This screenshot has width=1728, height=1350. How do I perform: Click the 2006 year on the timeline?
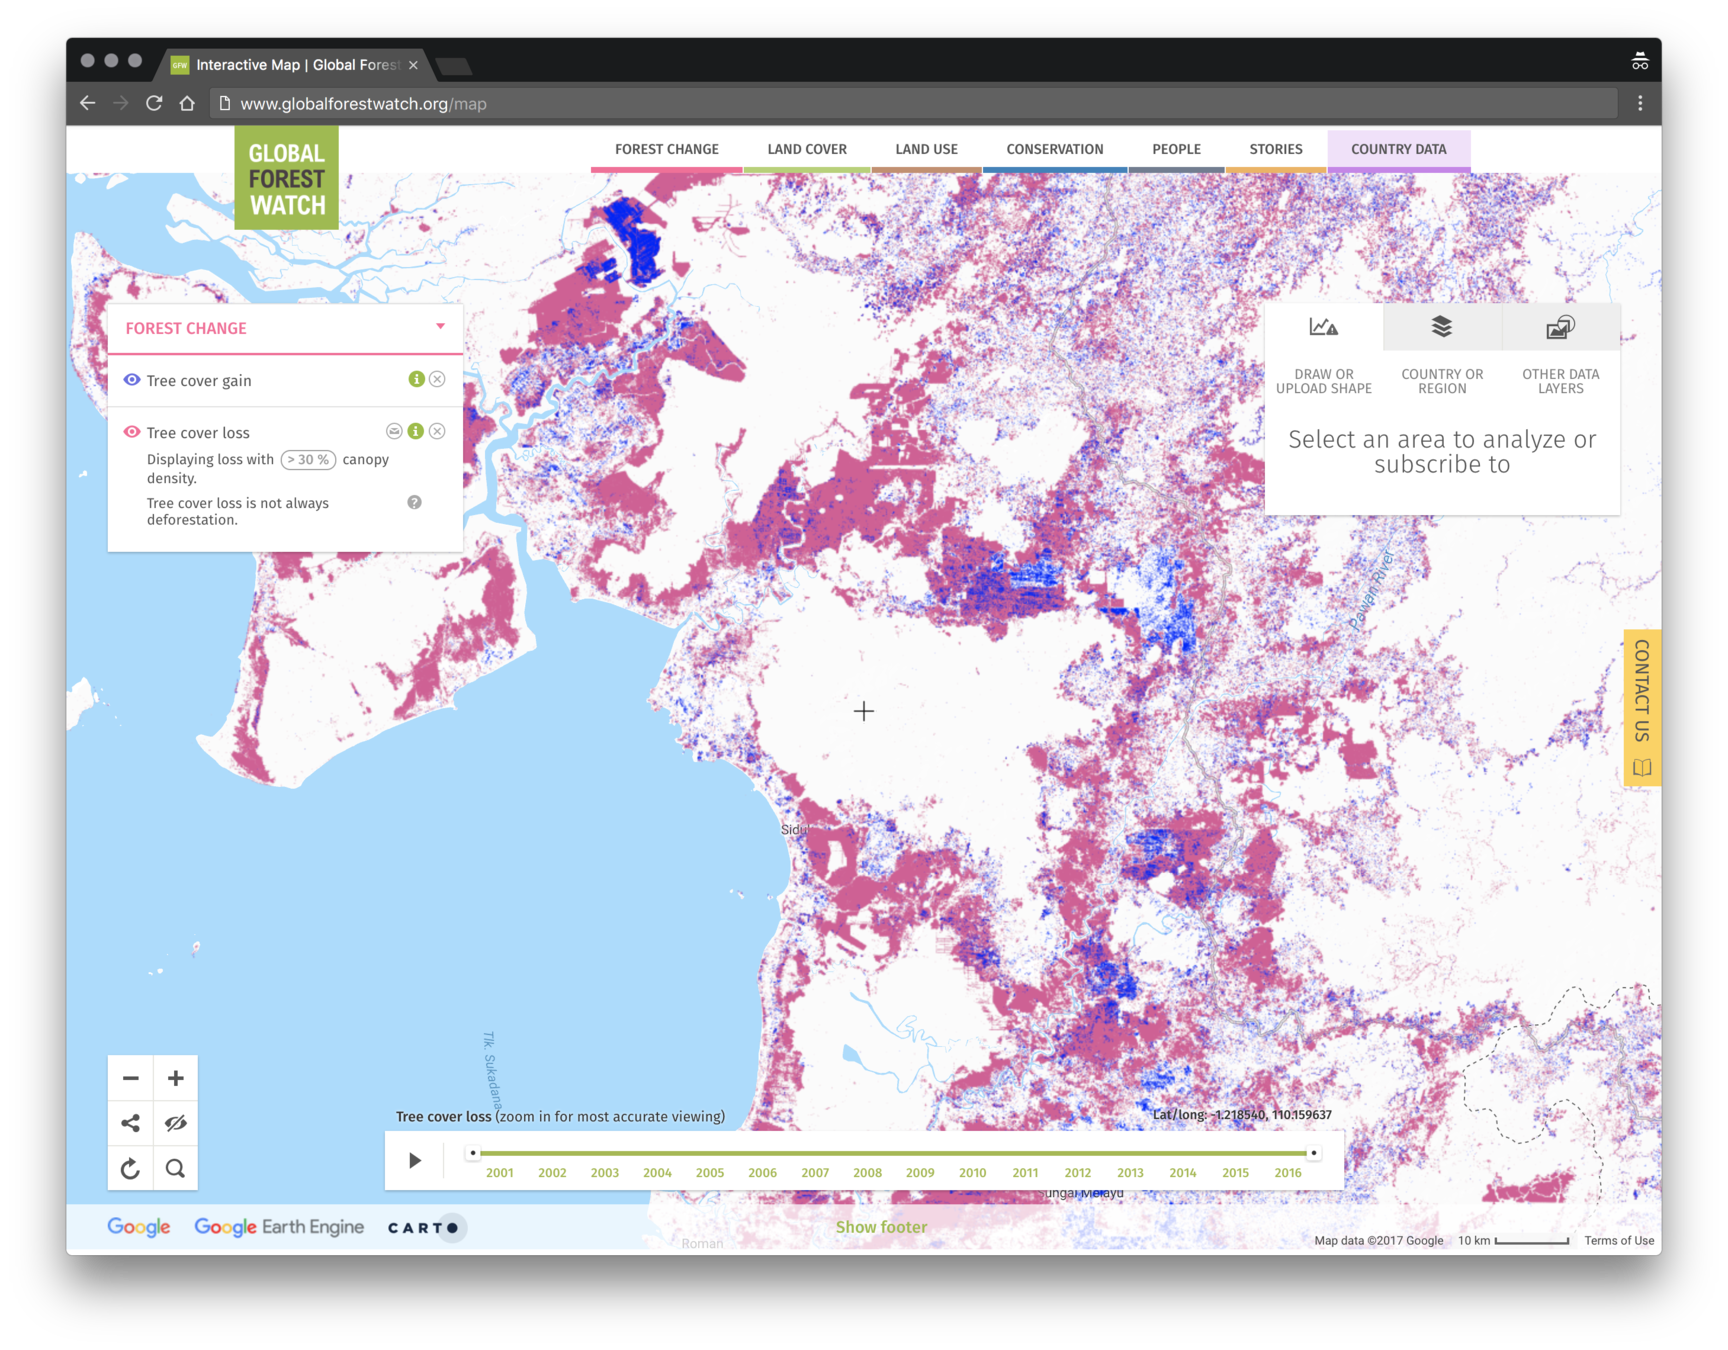[x=762, y=1173]
